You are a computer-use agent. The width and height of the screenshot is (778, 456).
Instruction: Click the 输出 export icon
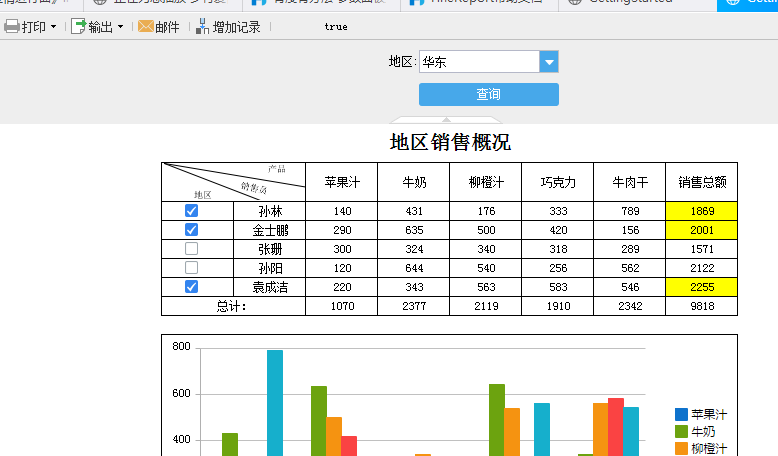(x=78, y=26)
